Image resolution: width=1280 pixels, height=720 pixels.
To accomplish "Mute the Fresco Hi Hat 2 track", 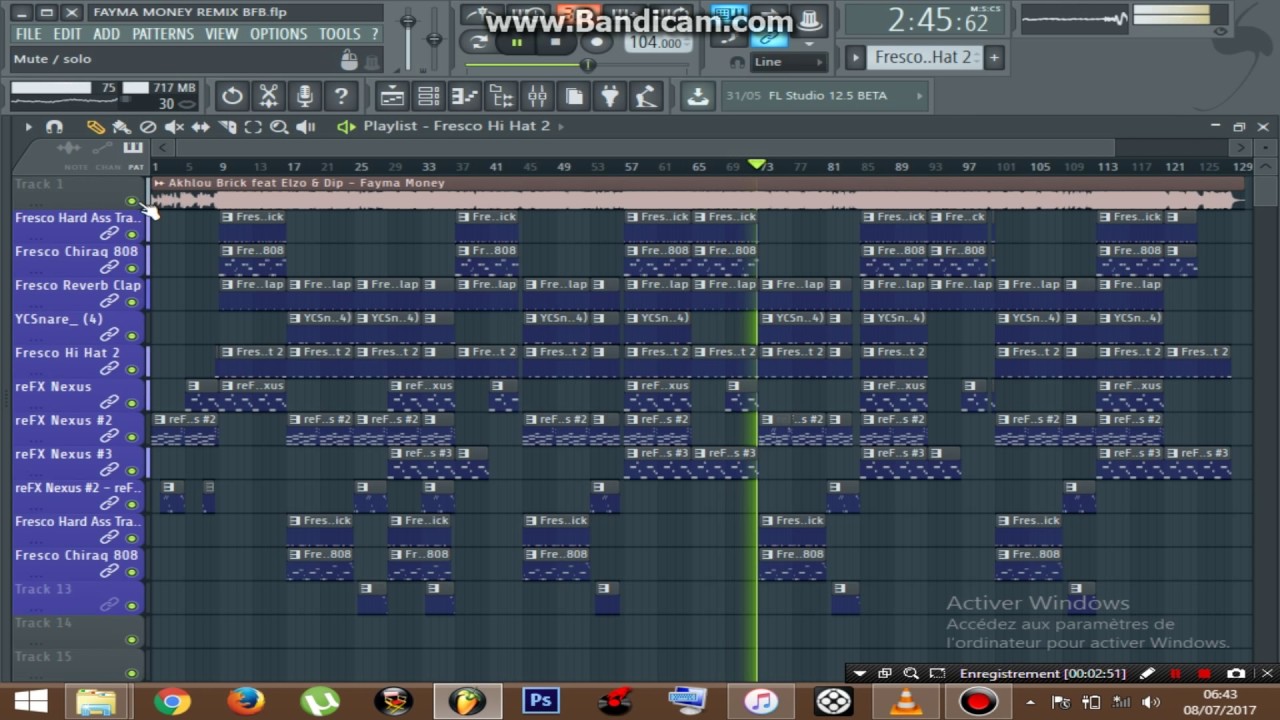I will (131, 370).
